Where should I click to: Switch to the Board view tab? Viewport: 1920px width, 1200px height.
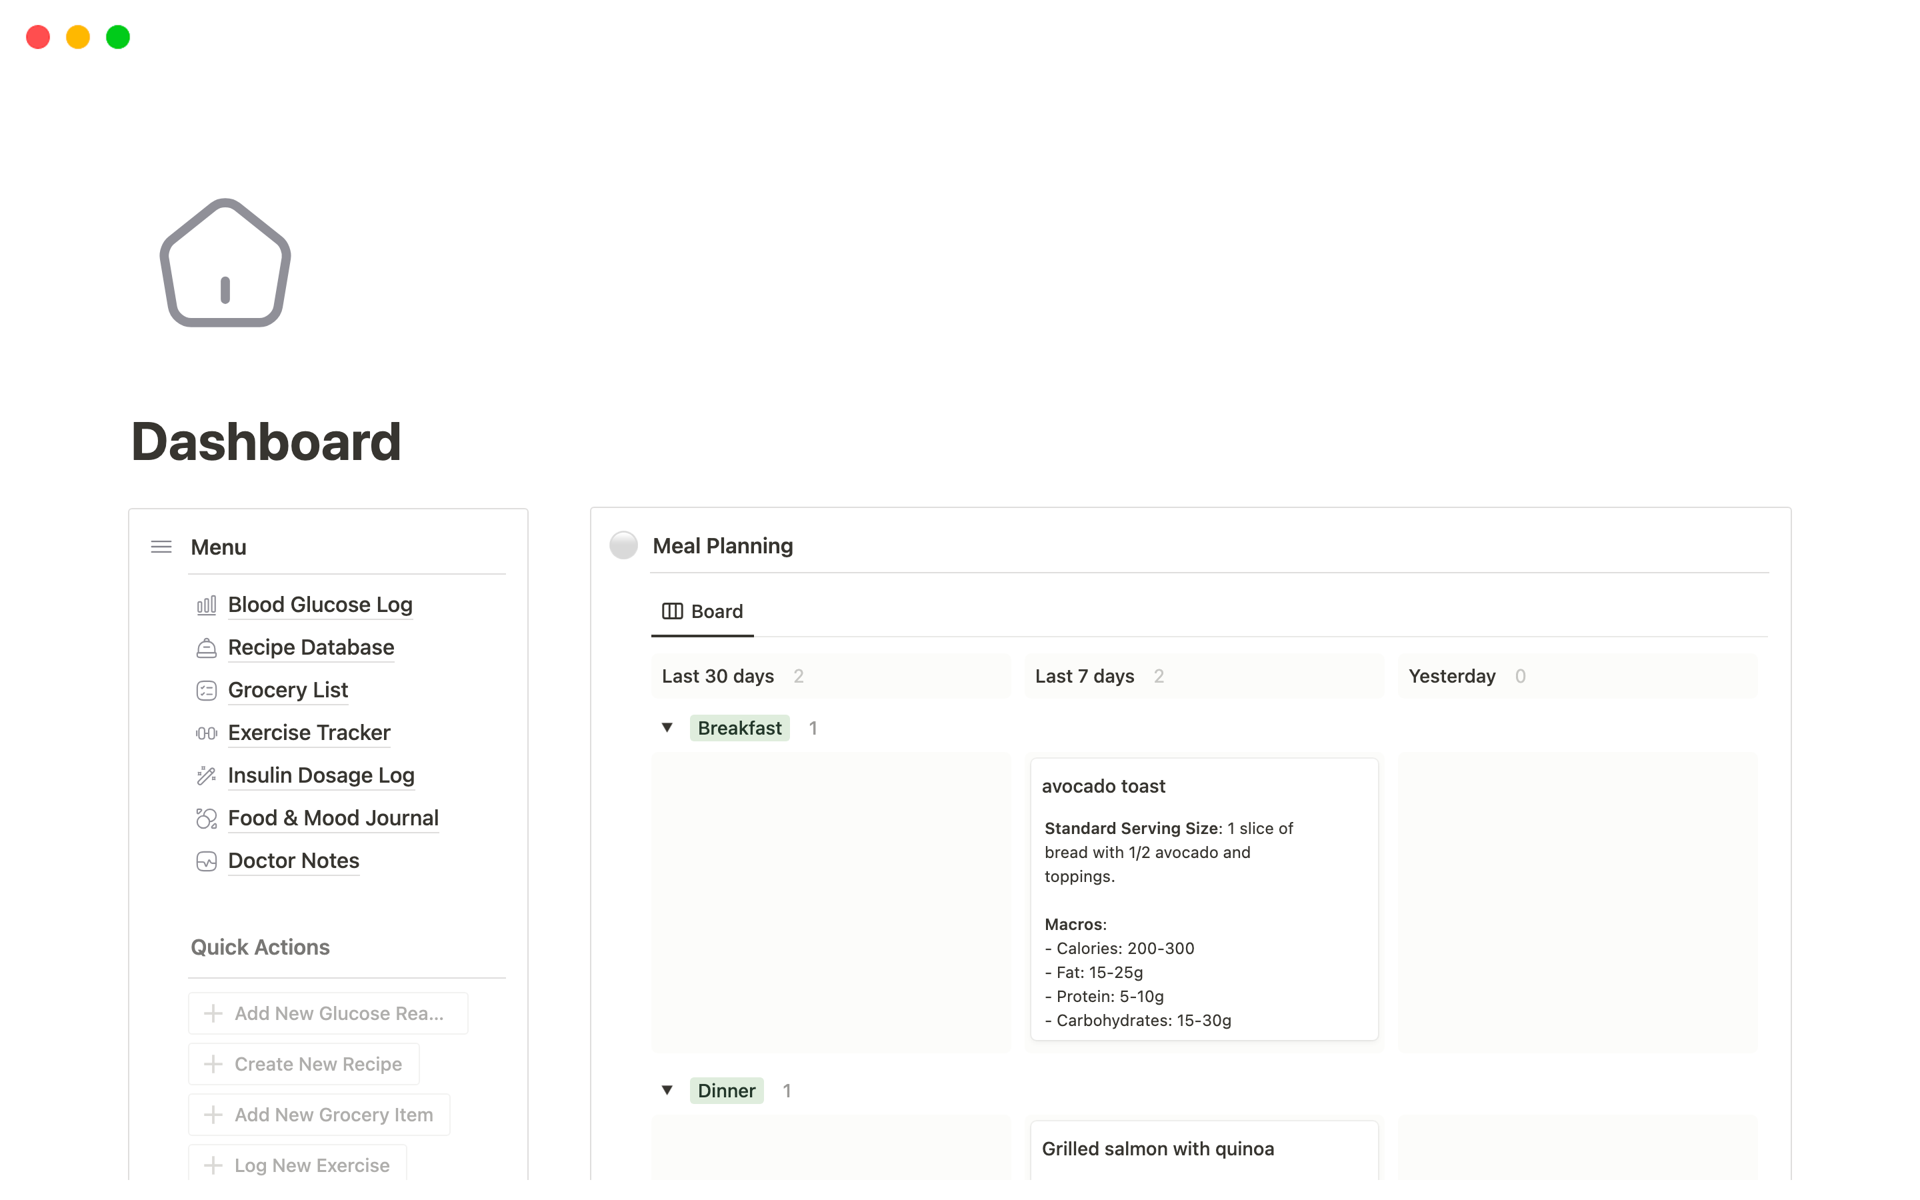pos(702,611)
